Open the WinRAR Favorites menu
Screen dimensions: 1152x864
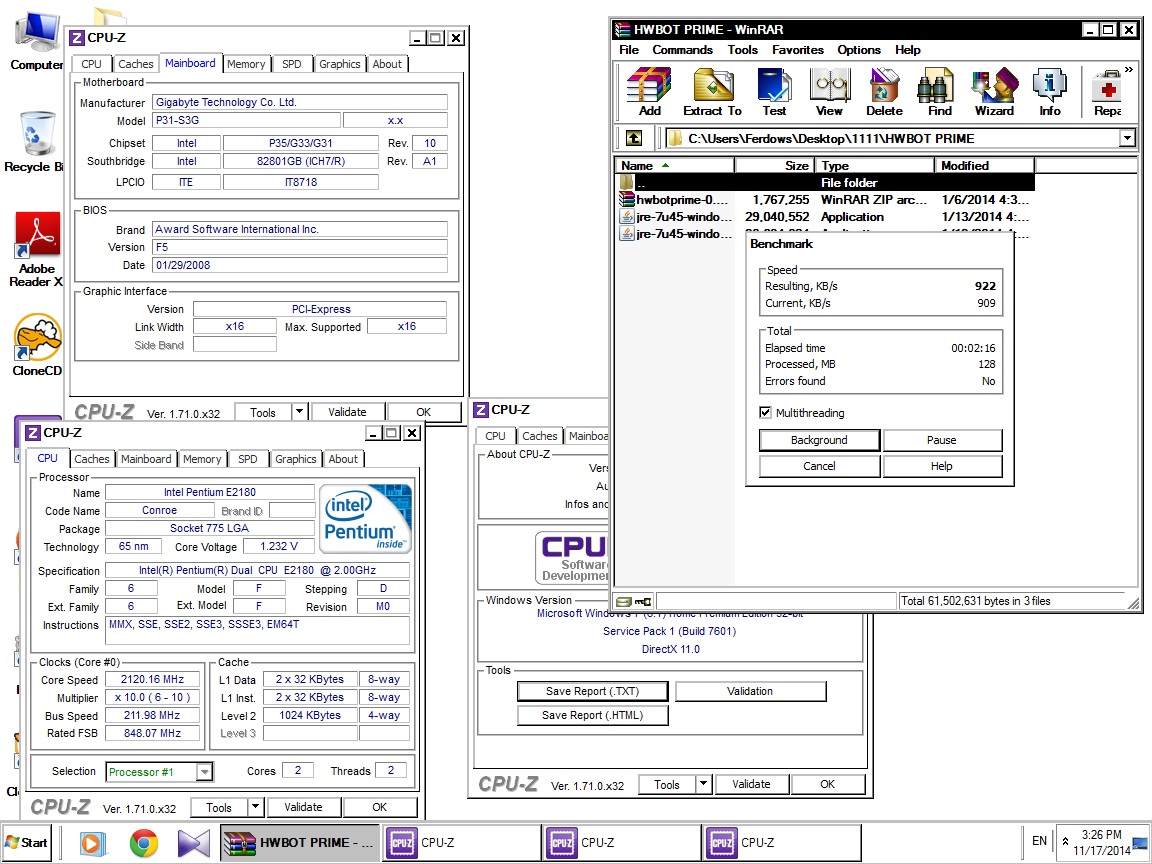798,50
